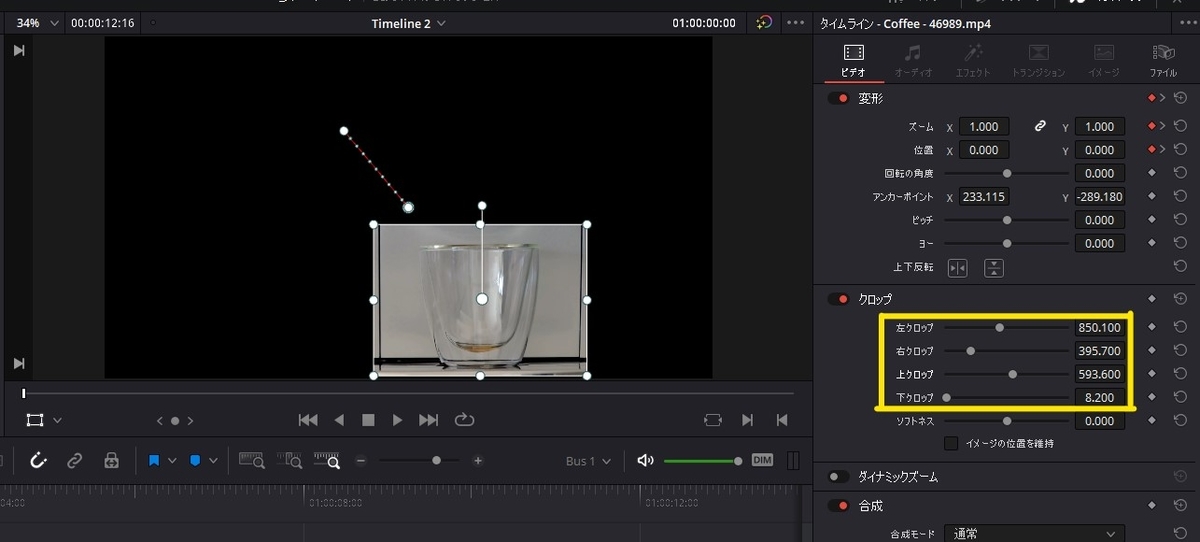Enable the ダイナミックズーム toggle

(x=838, y=477)
